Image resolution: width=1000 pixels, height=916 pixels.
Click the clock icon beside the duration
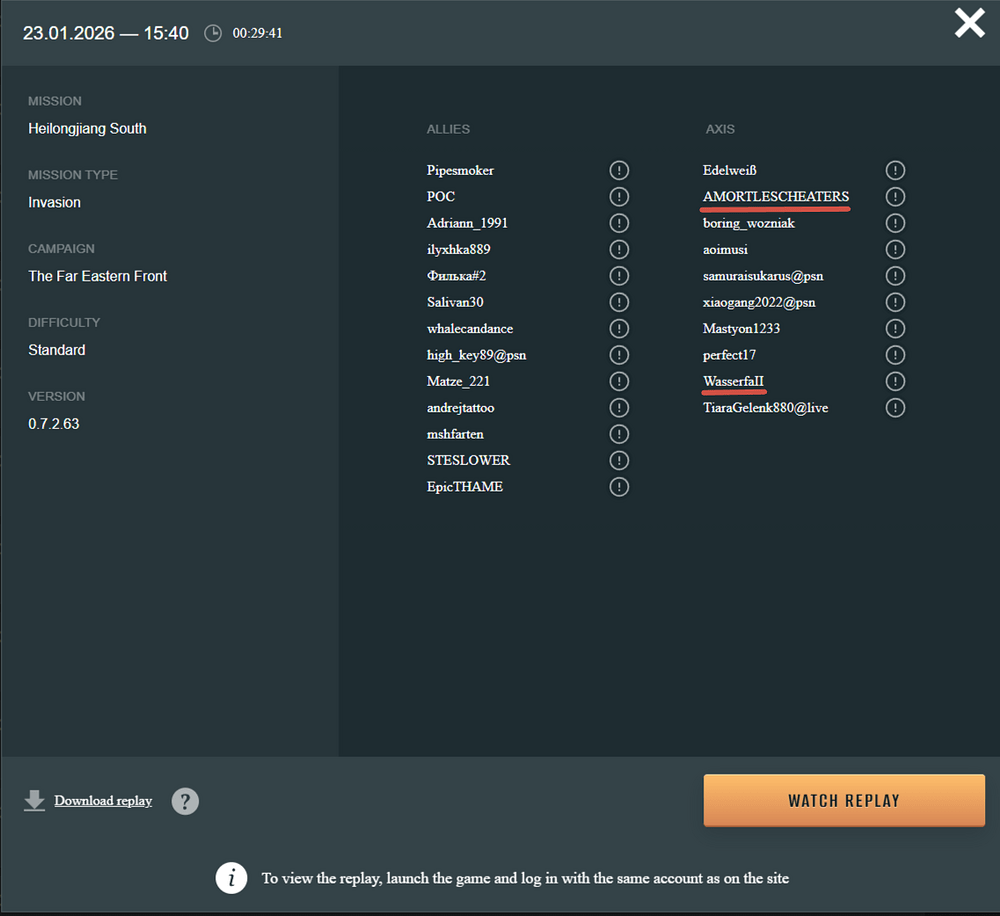[213, 33]
